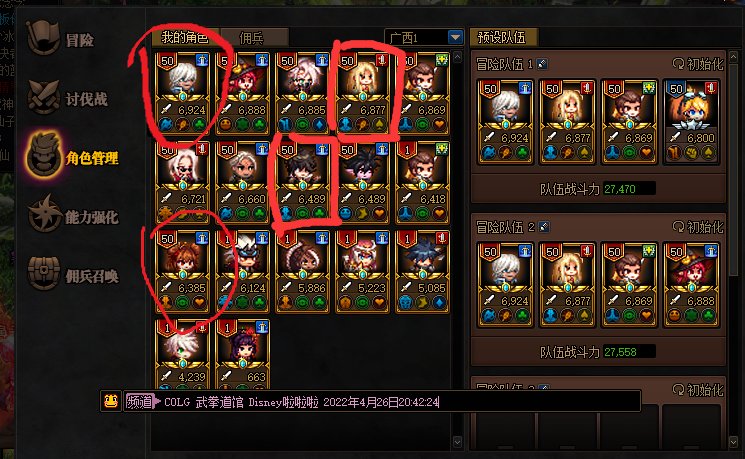Switch to the 佣兵 mercenary tab

point(252,38)
